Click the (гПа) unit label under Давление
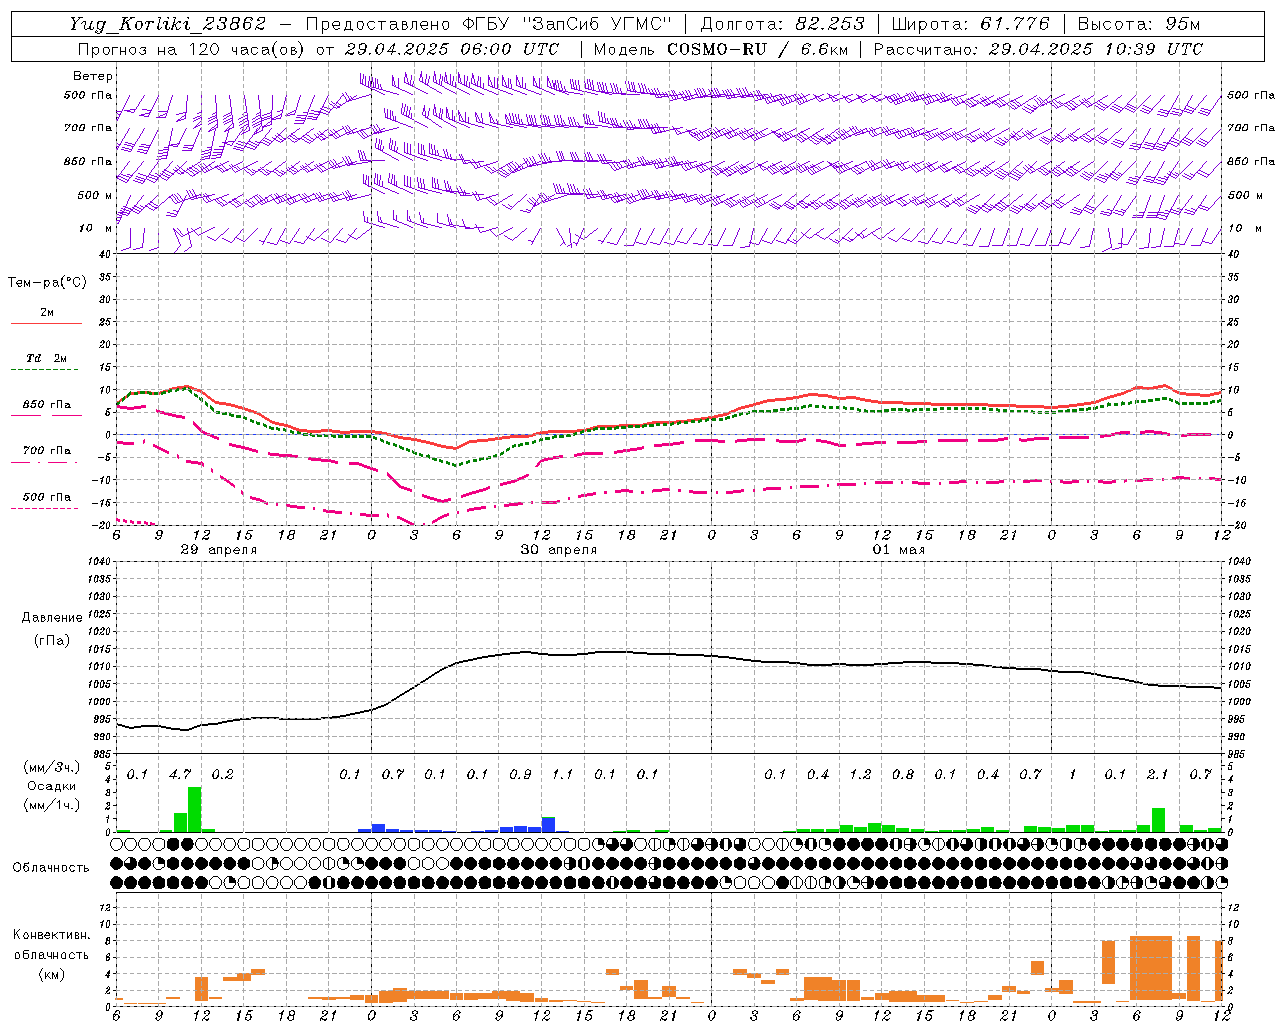The width and height of the screenshot is (1280, 1024). 52,640
